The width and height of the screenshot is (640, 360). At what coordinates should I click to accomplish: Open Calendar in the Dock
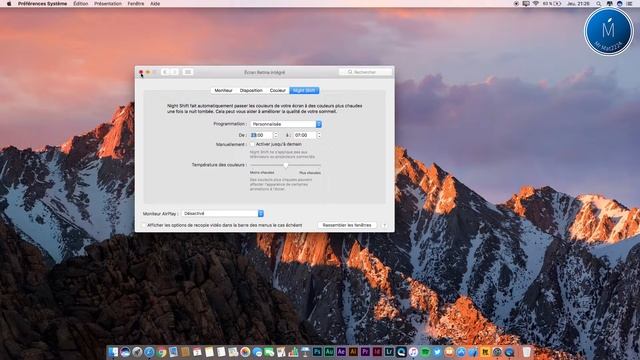click(197, 352)
